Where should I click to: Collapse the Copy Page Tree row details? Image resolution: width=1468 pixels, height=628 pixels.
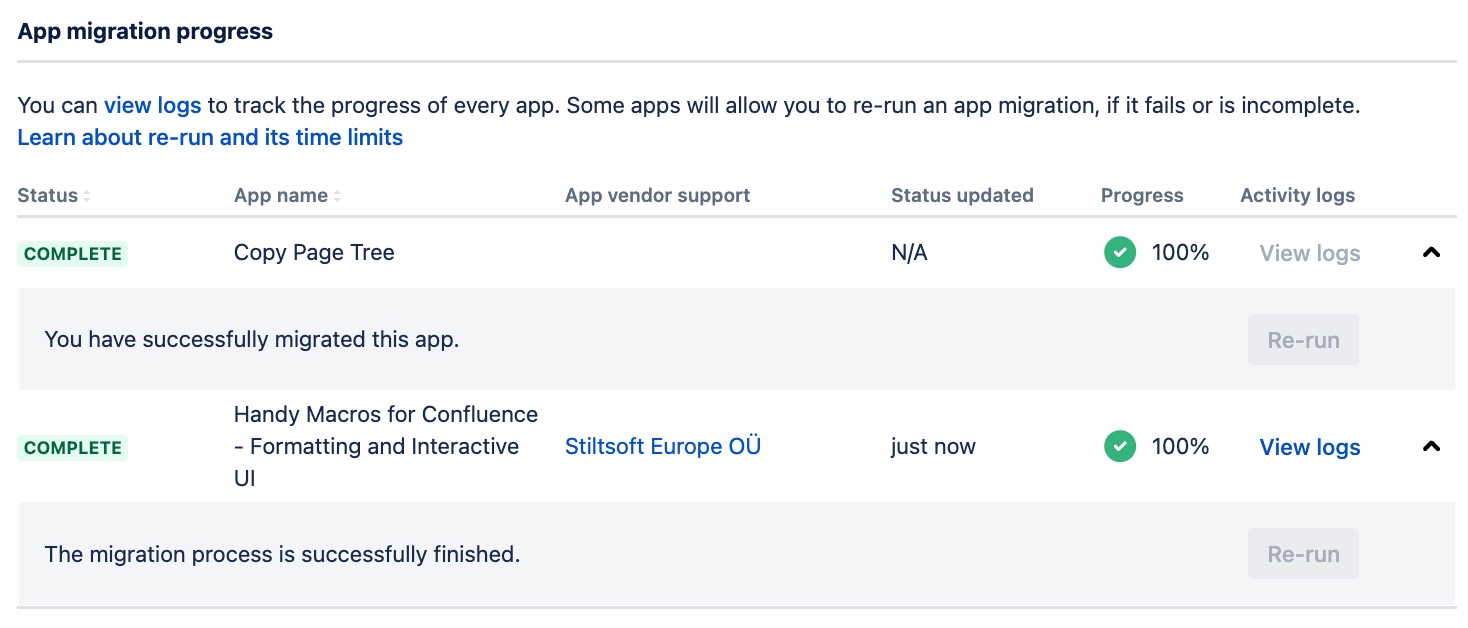1431,253
